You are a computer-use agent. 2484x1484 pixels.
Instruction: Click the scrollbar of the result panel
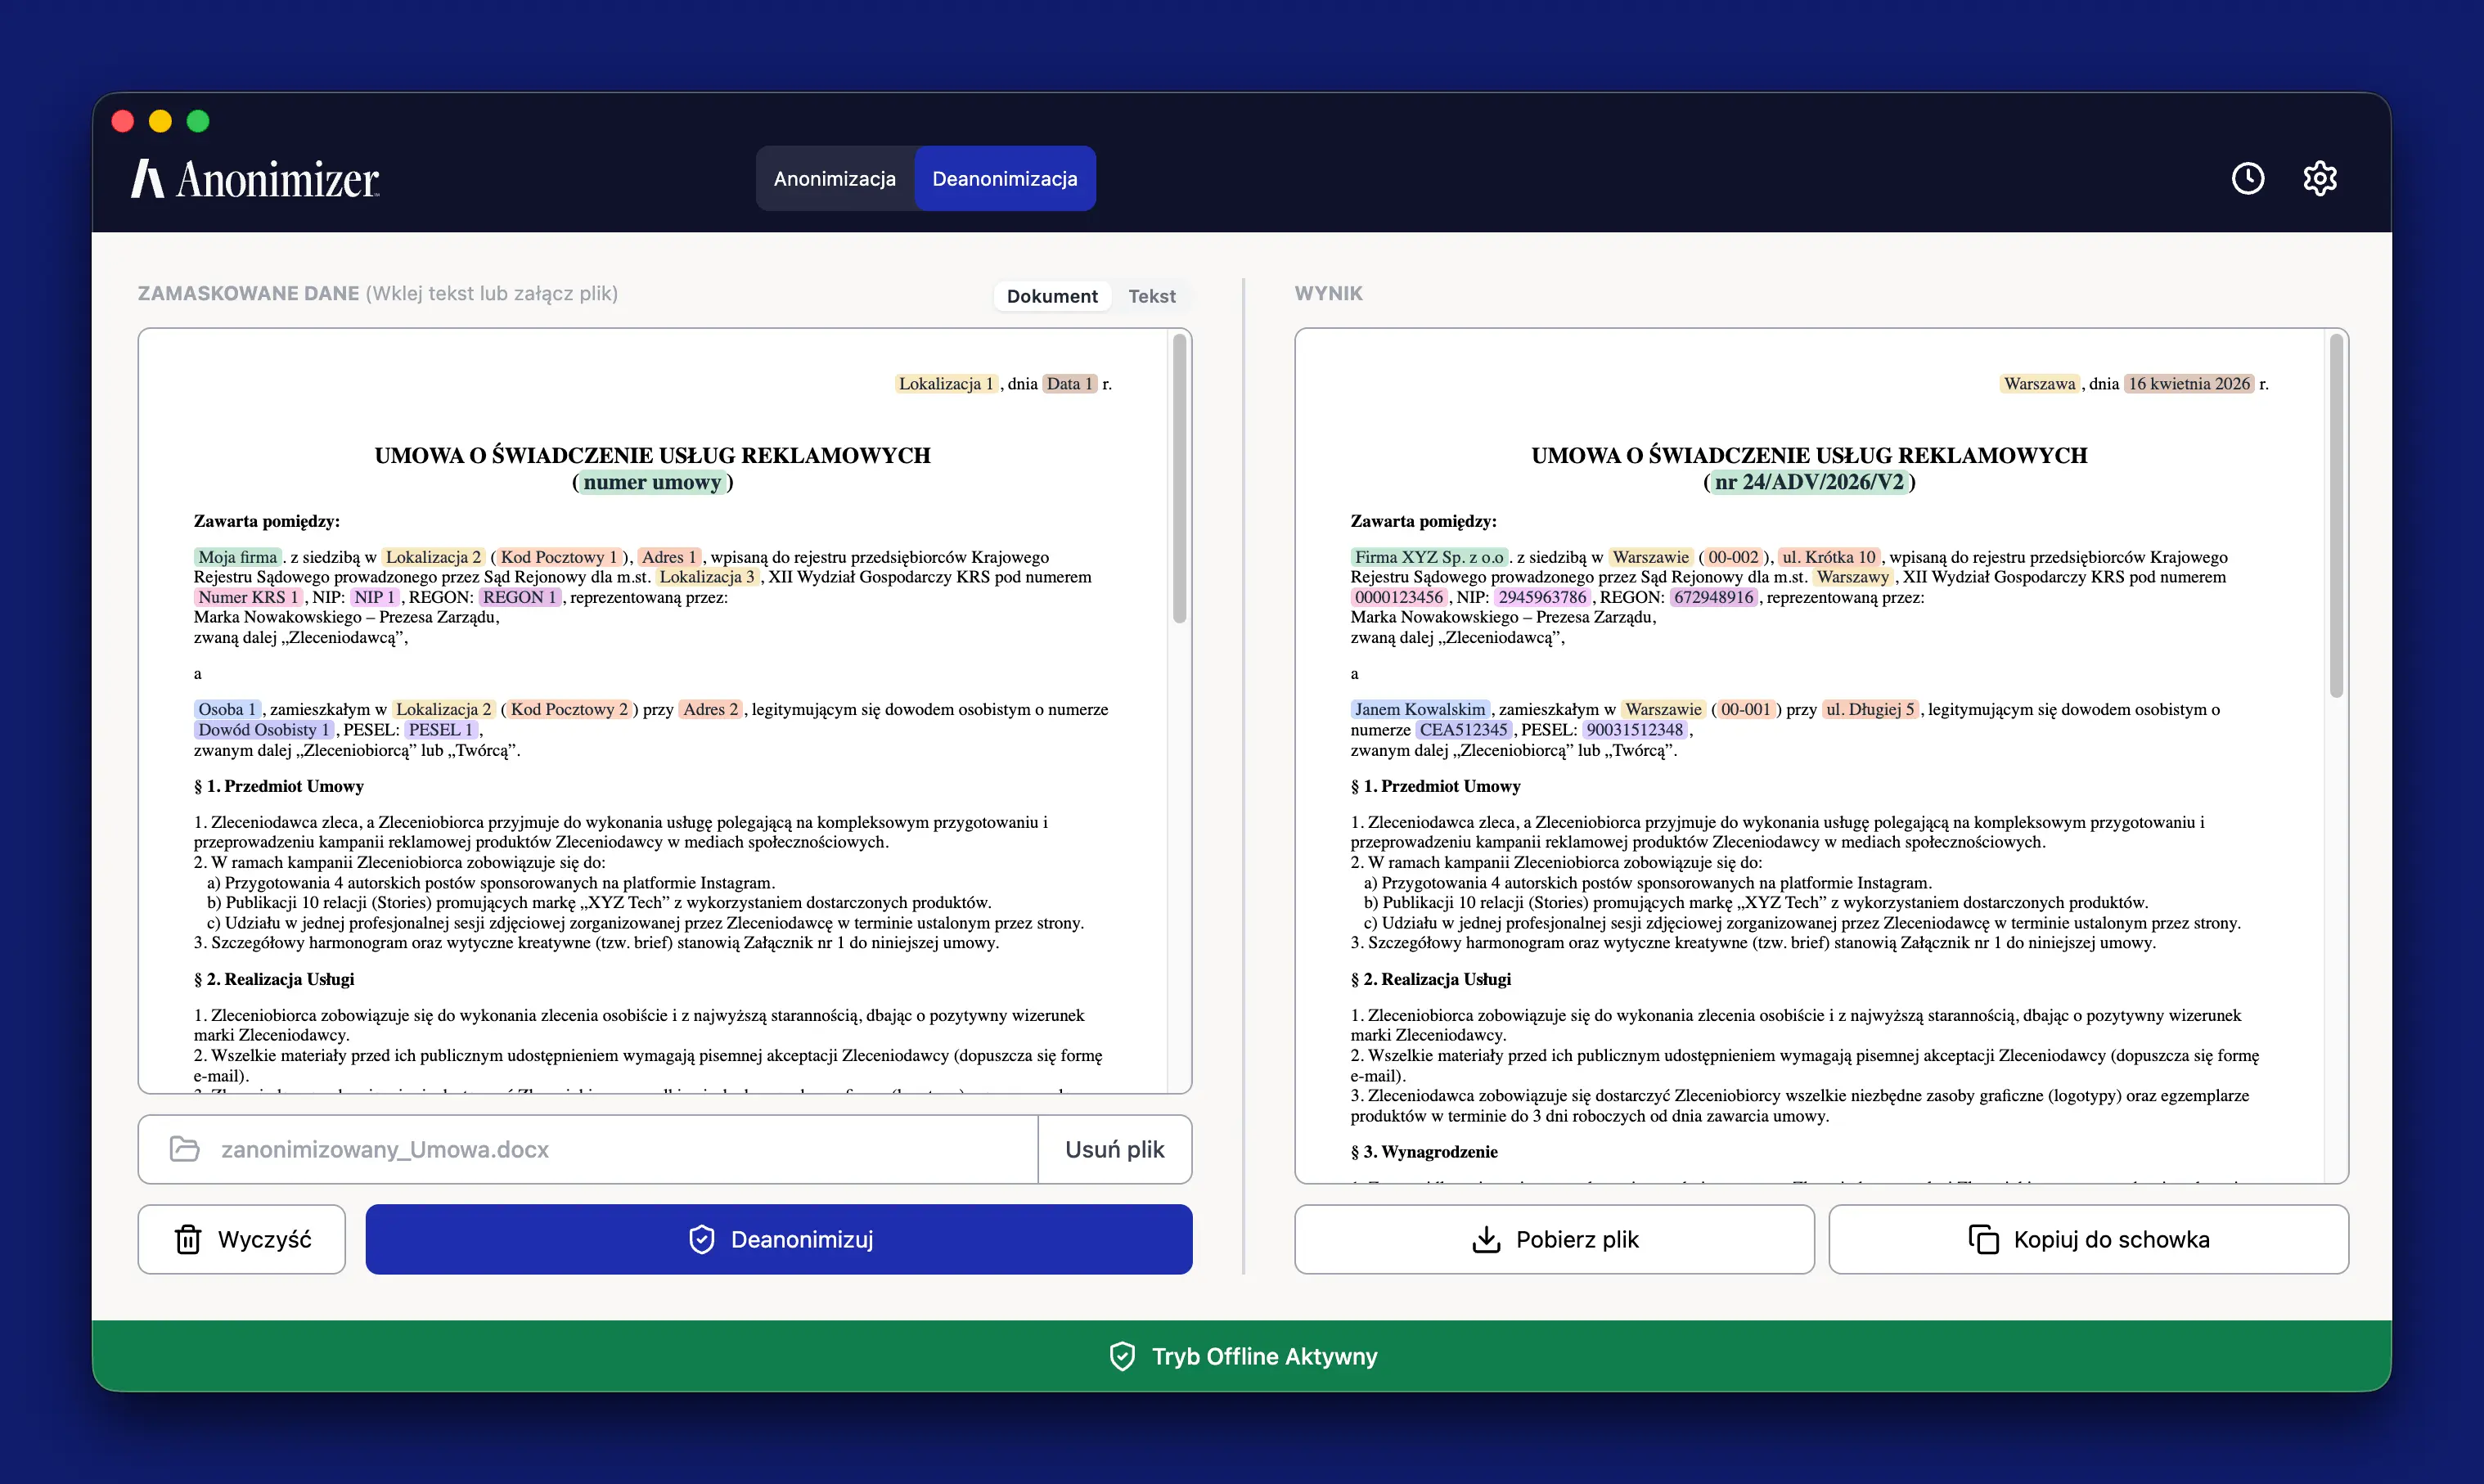pyautogui.click(x=2336, y=516)
